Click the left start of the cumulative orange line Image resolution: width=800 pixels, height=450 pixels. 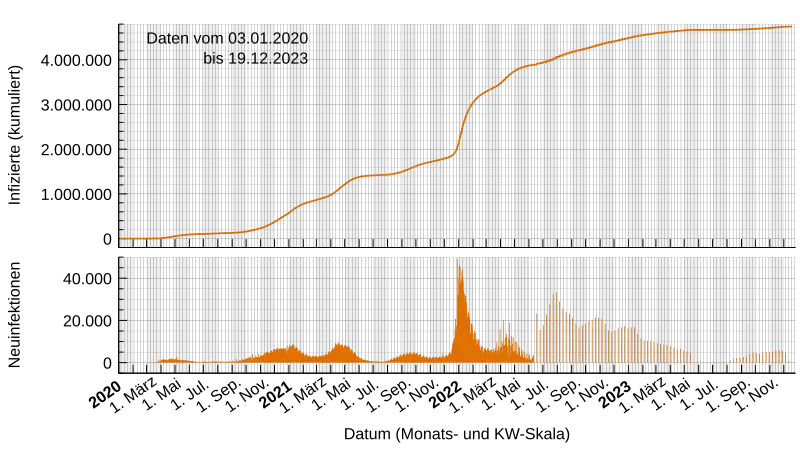click(x=123, y=238)
